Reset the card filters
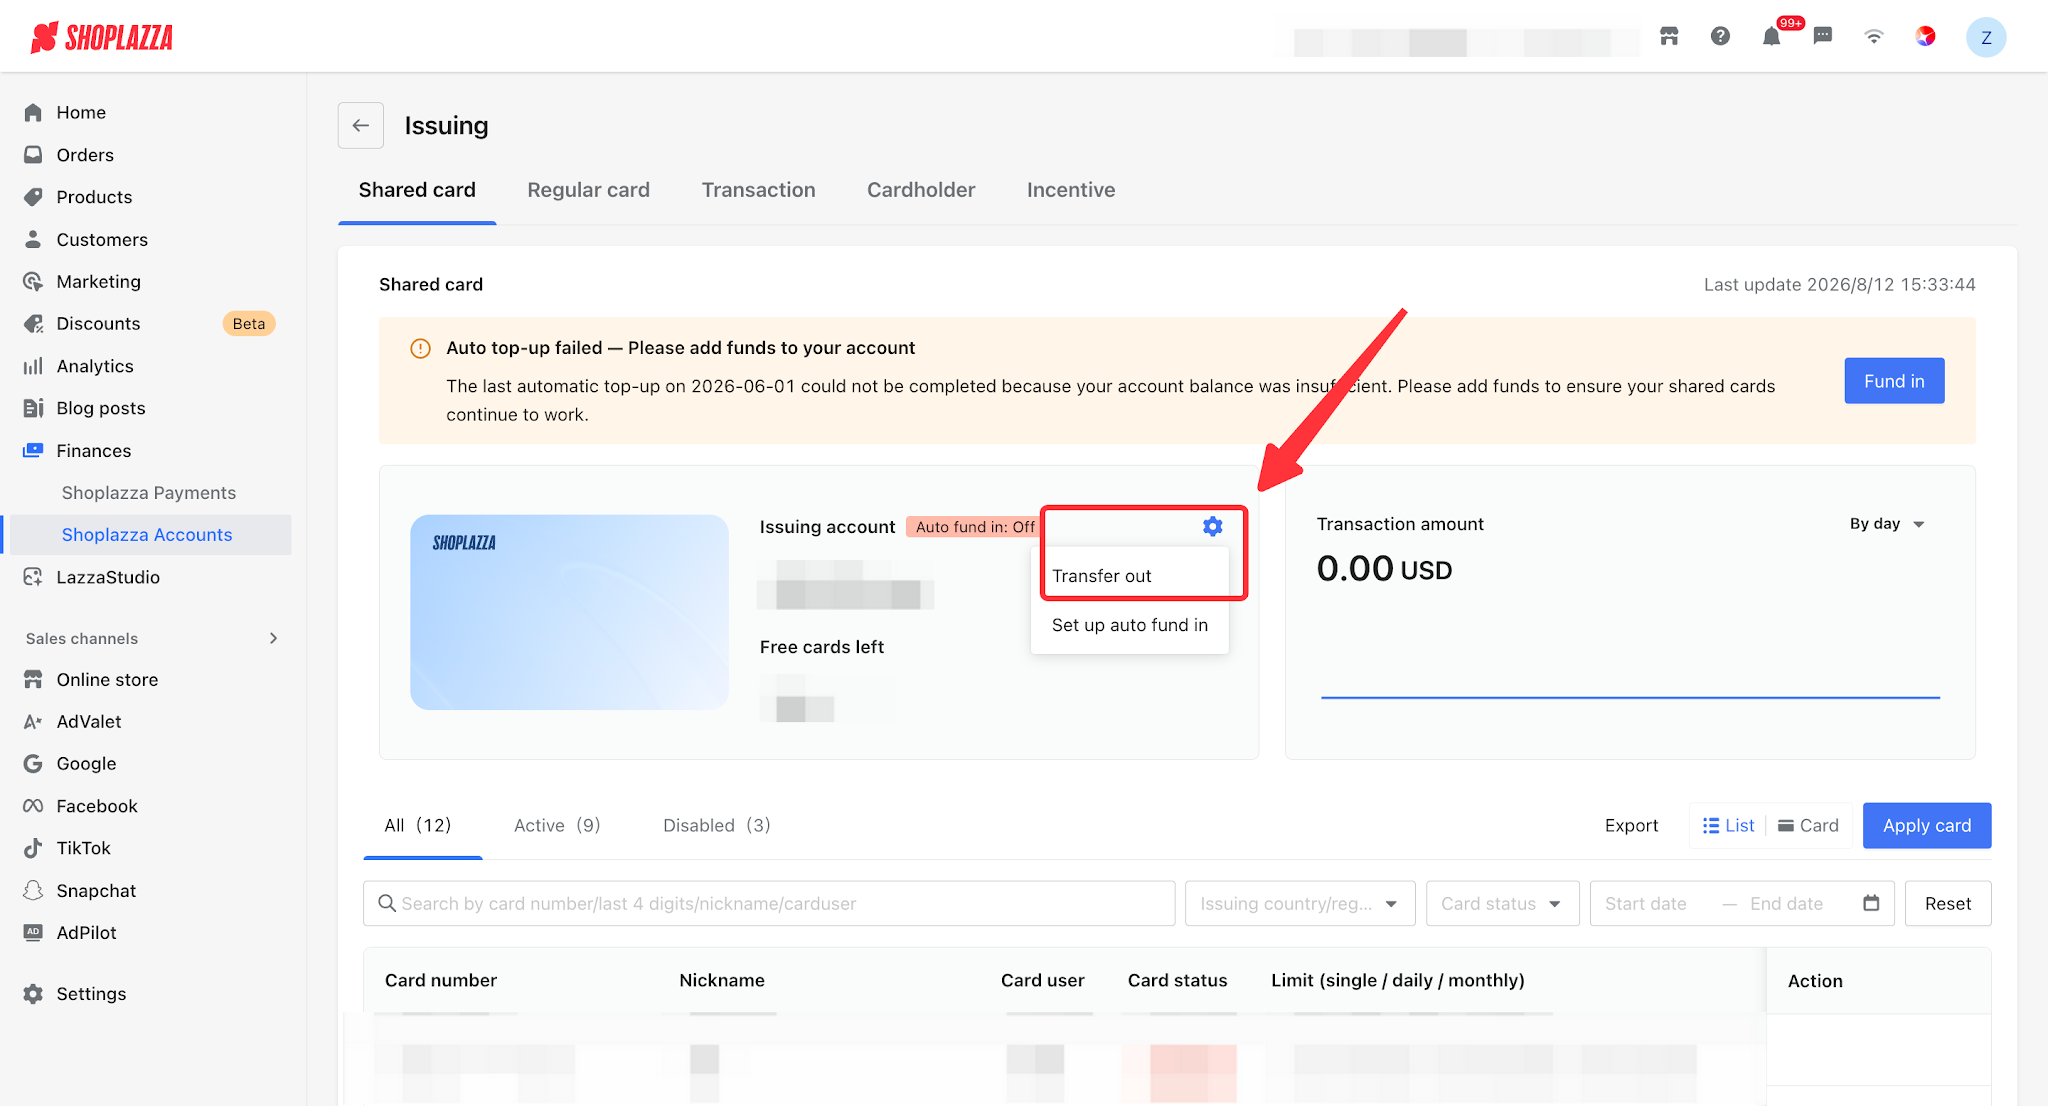 [1948, 903]
